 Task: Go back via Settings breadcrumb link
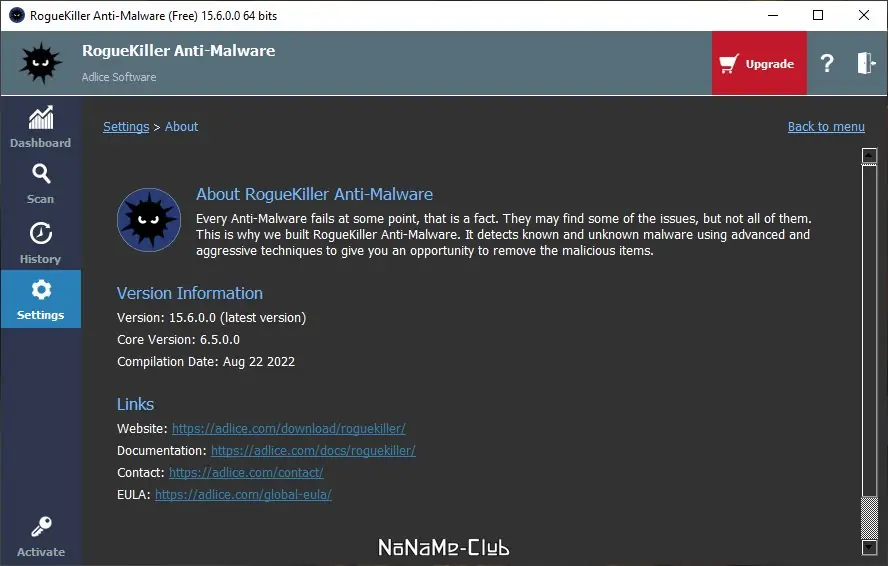coord(126,126)
